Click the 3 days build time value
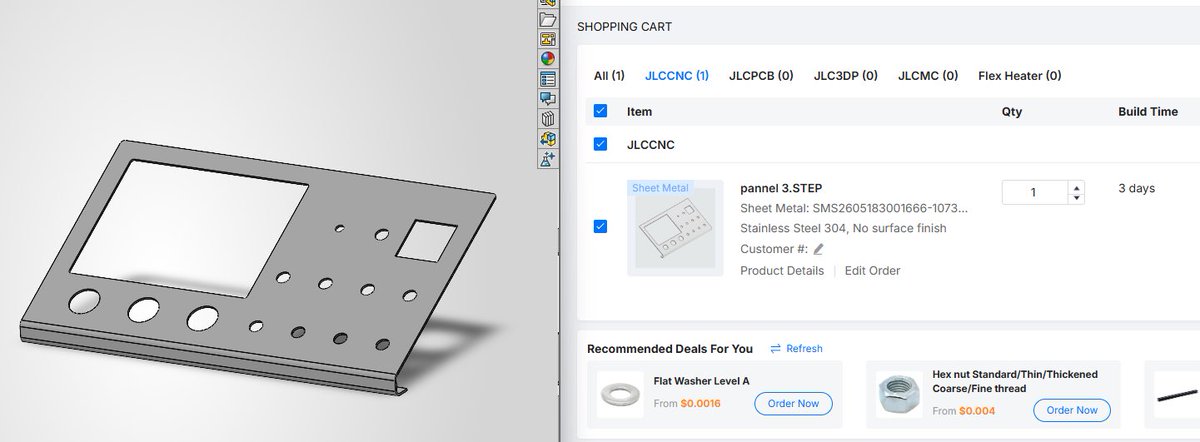The width and height of the screenshot is (1200, 442). pos(1137,188)
